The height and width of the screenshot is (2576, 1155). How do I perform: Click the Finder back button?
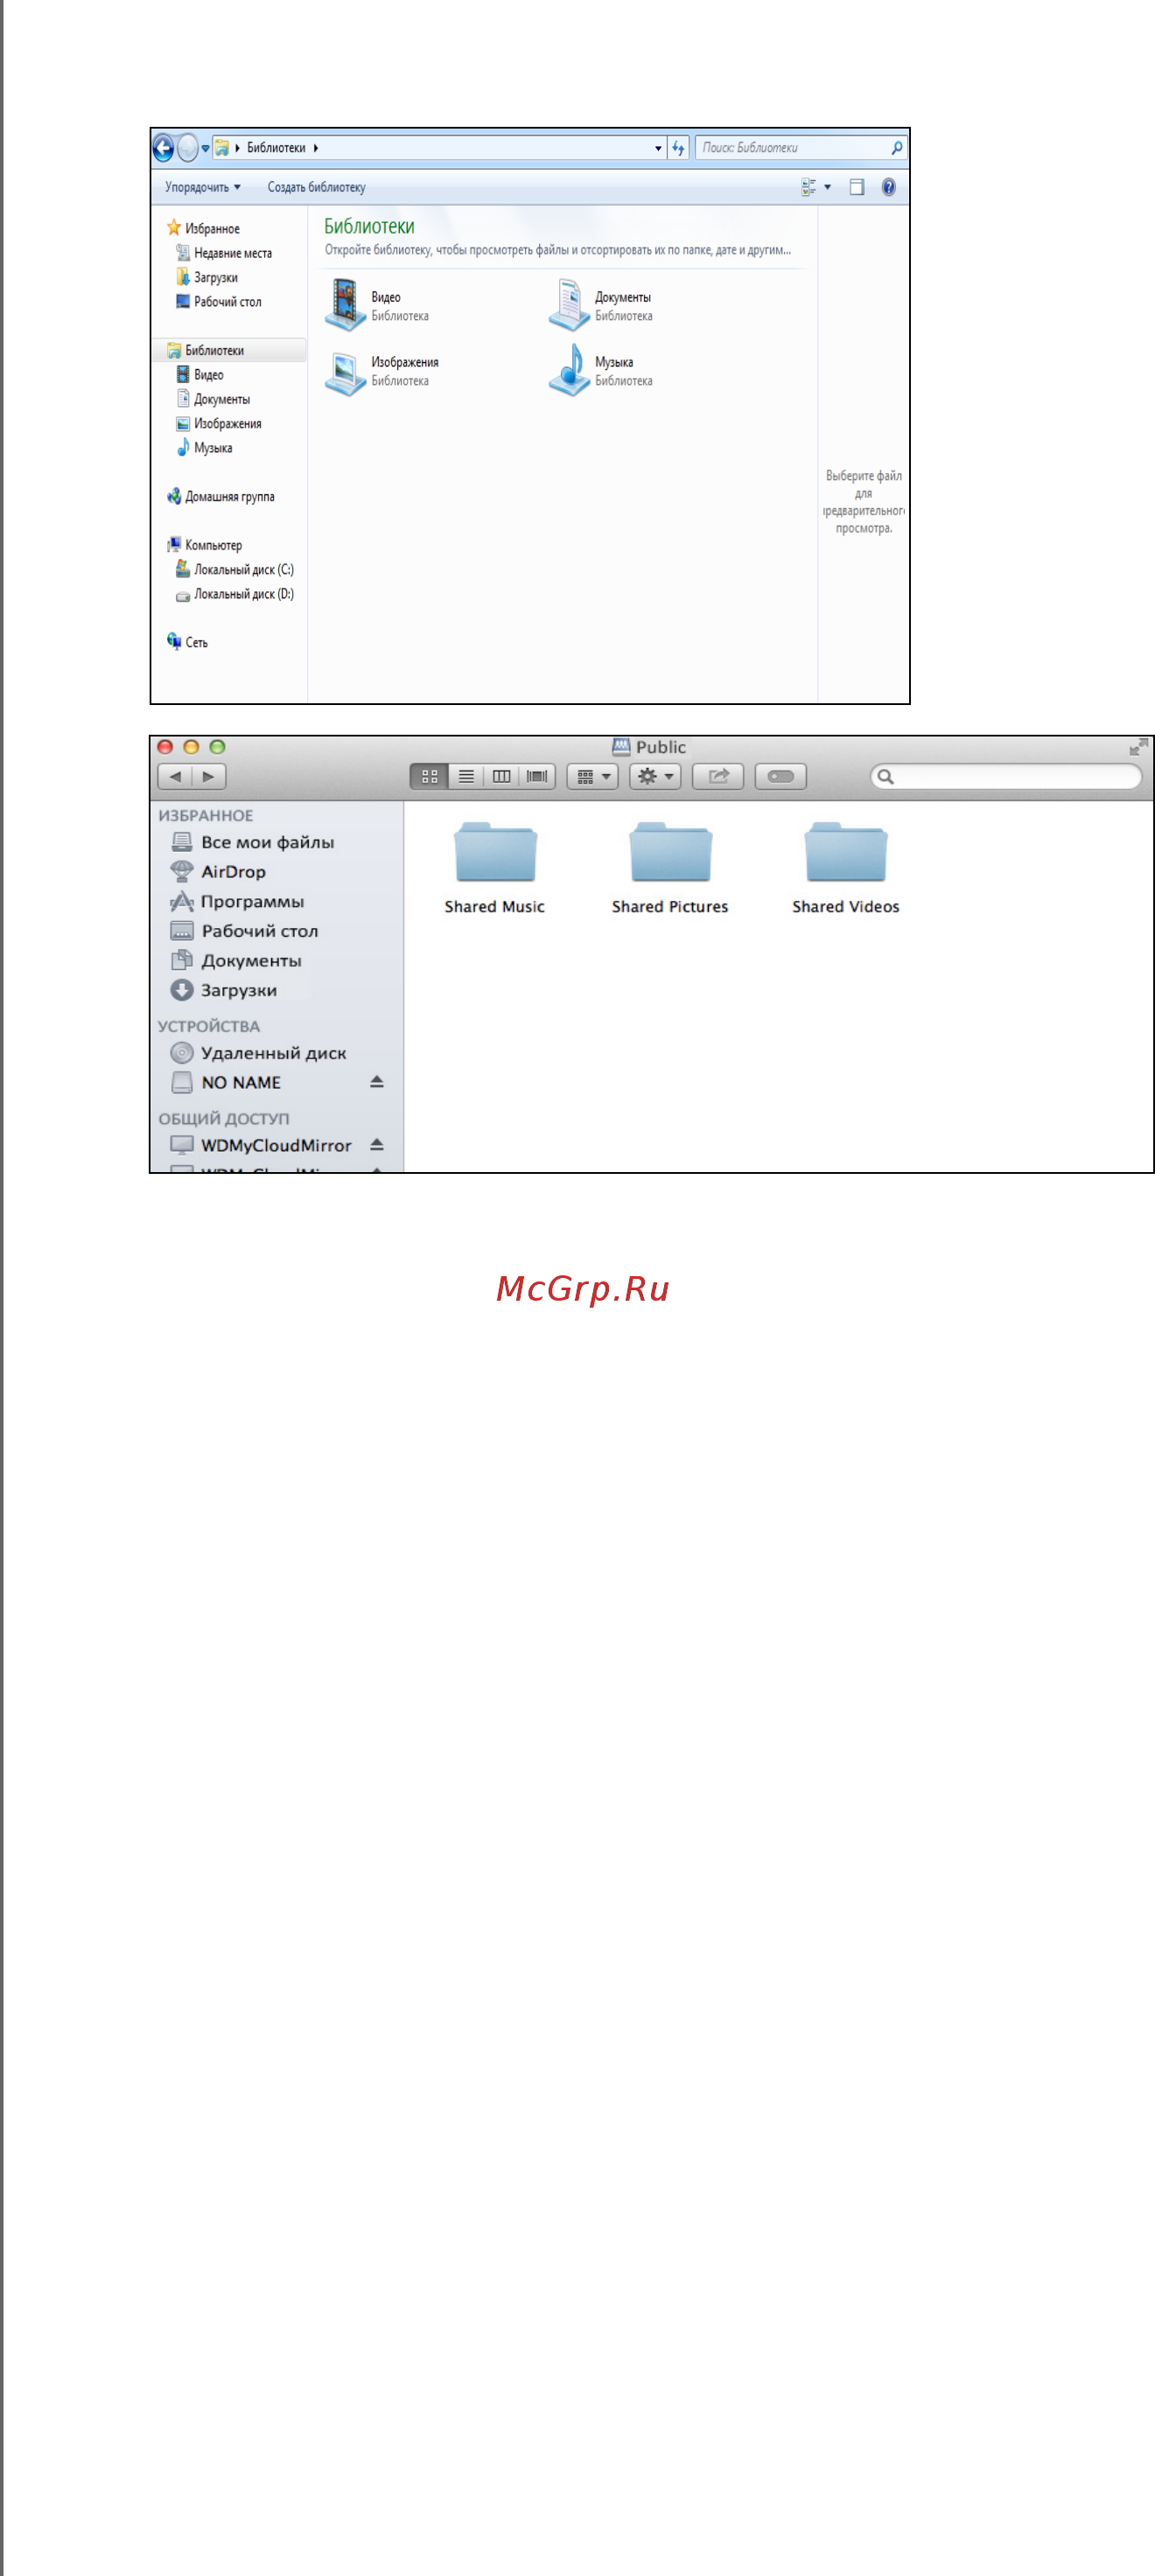click(x=175, y=776)
